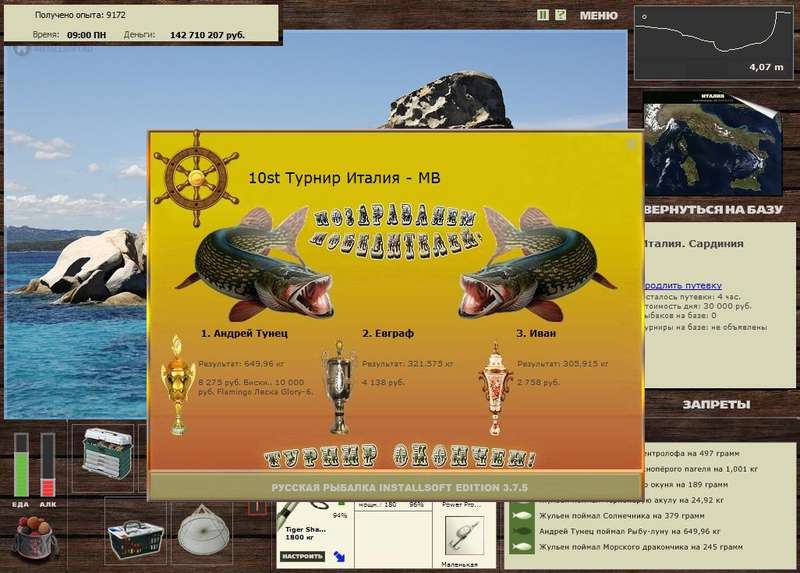This screenshot has height=573, width=800.
Task: Click the blue arrow beside НАСТРОИТЬ
Action: [x=339, y=556]
